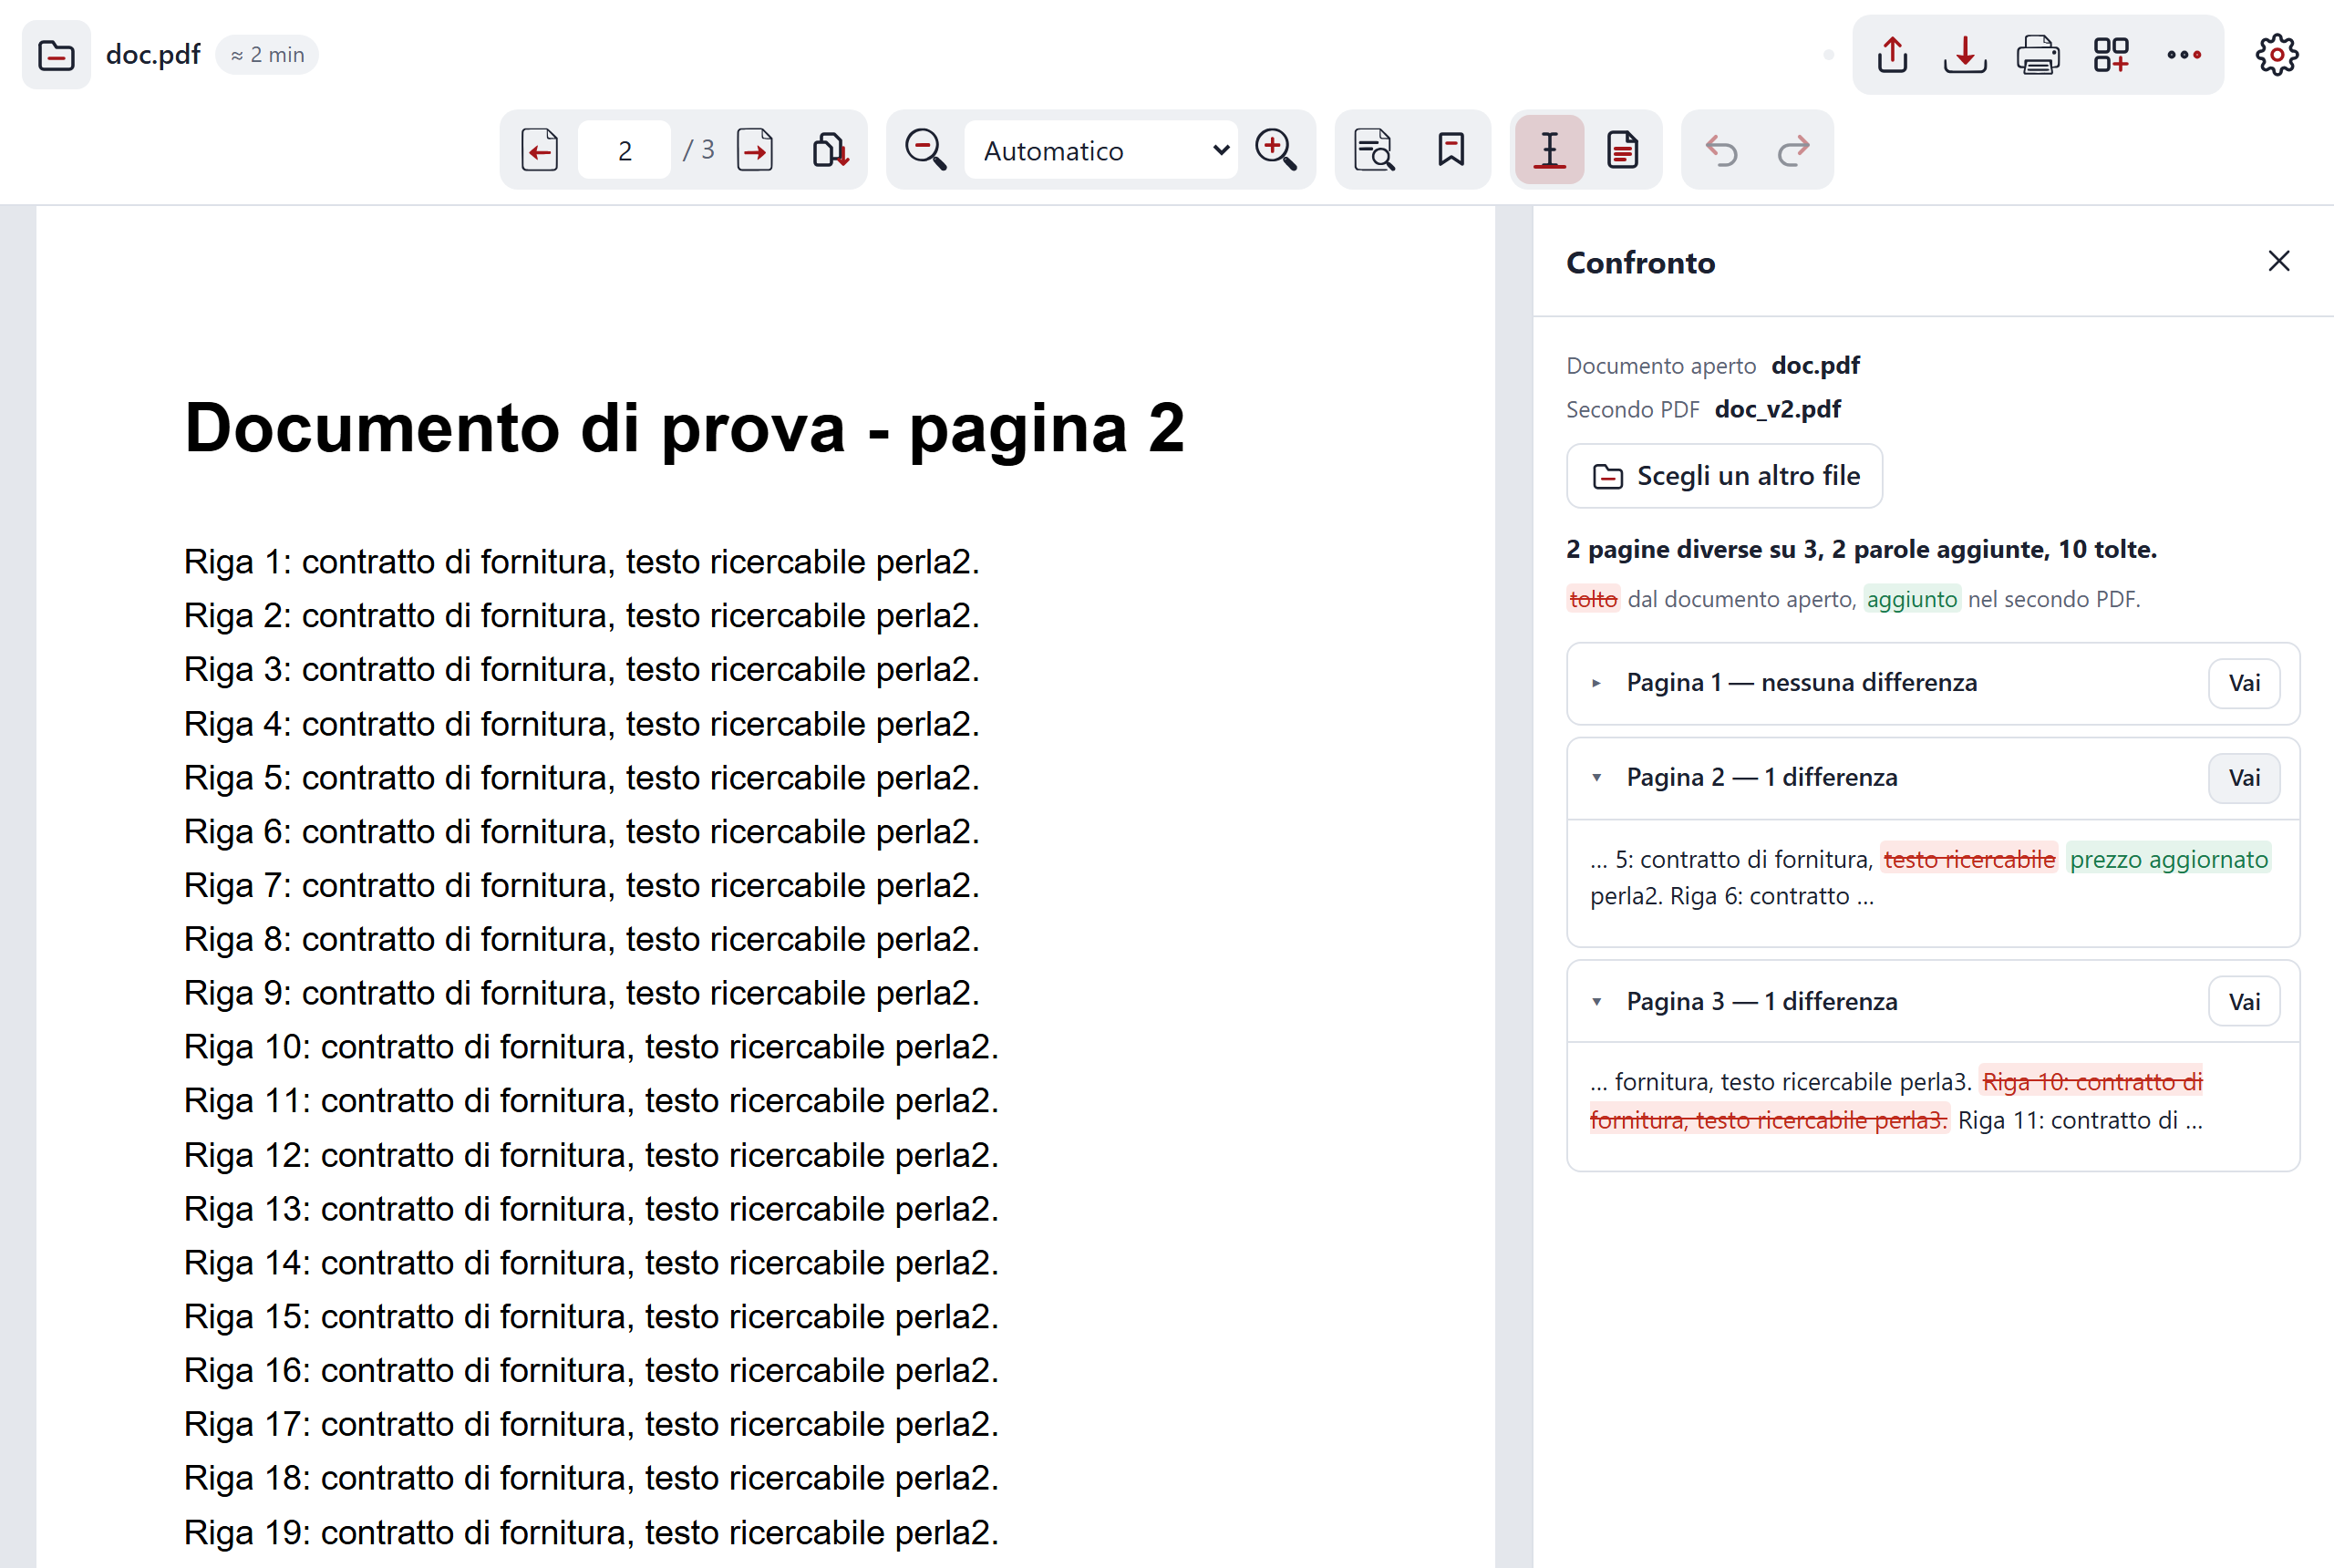Click the Riga 5 line in document
Image resolution: width=2334 pixels, height=1568 pixels.
click(x=581, y=778)
